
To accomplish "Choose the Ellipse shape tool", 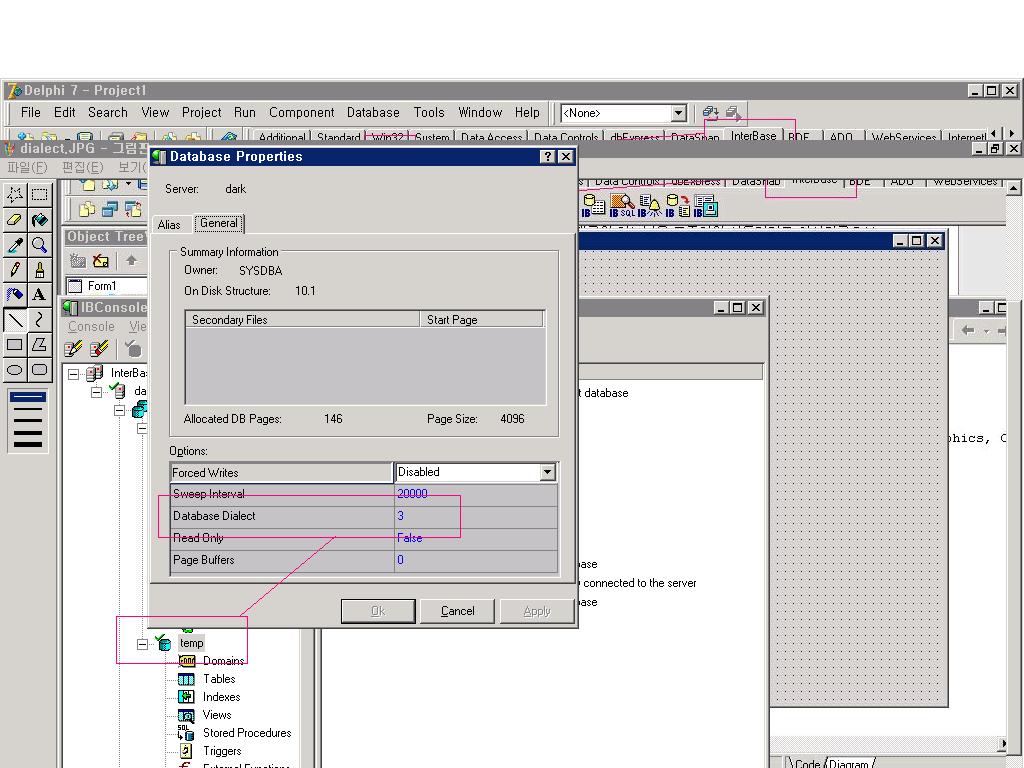I will [x=15, y=370].
